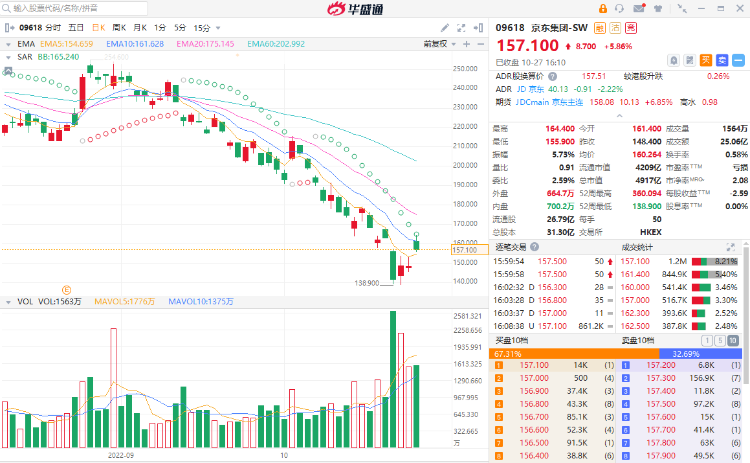
Task: Open JD 京东 ADR link
Action: 530,89
